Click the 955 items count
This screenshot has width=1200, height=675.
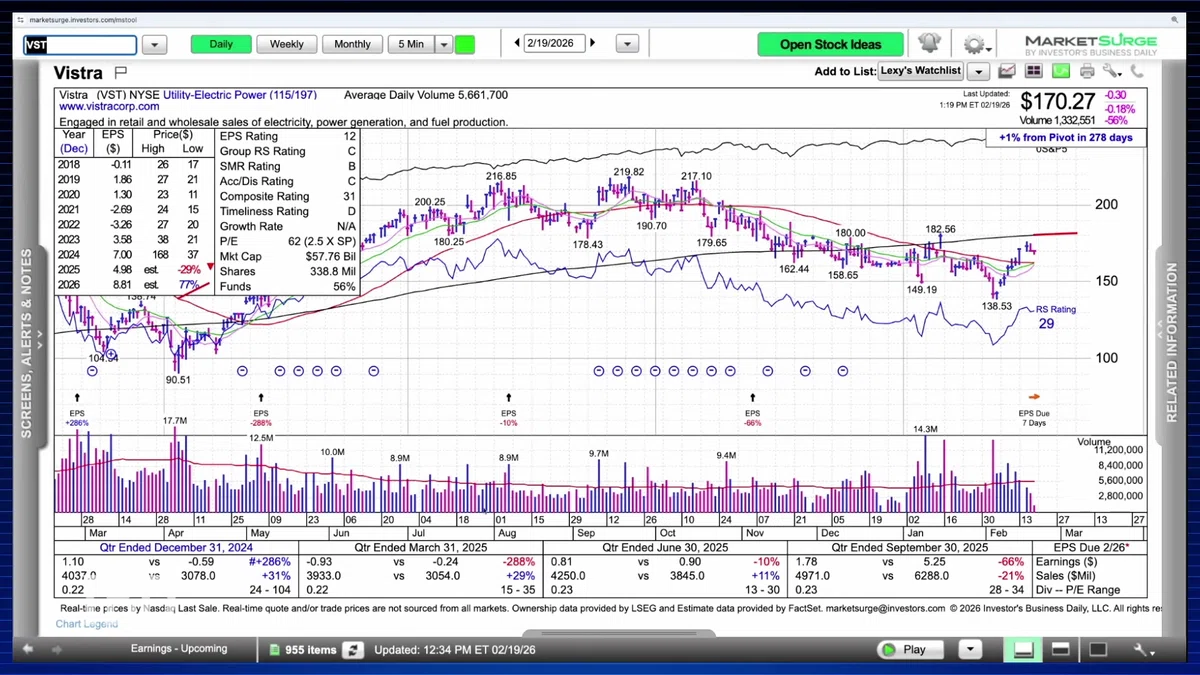(x=311, y=650)
